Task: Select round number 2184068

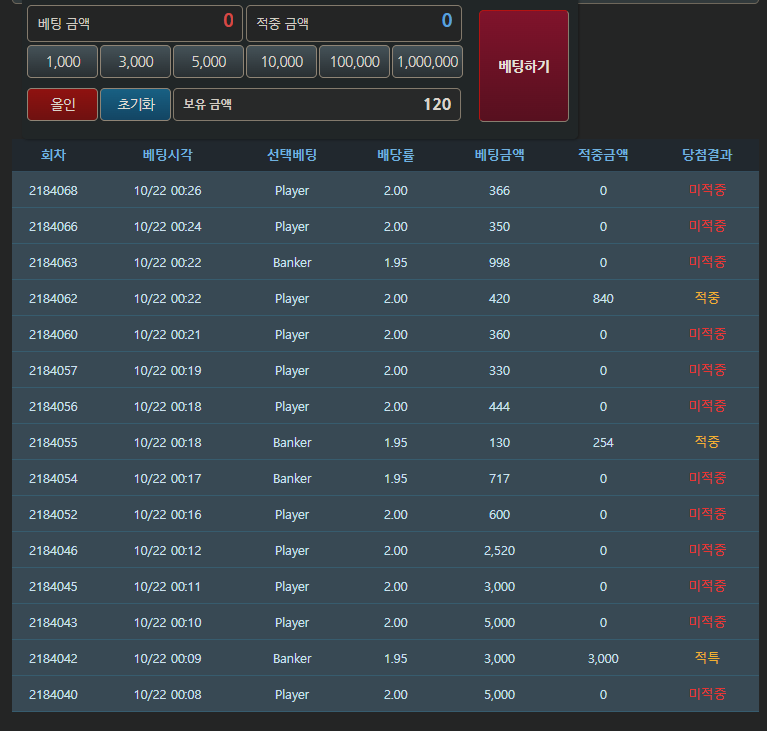Action: [53, 190]
